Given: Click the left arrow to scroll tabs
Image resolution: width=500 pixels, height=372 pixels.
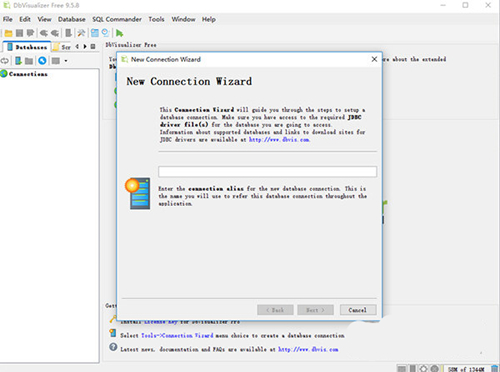Looking at the screenshot, I should tap(77, 47).
